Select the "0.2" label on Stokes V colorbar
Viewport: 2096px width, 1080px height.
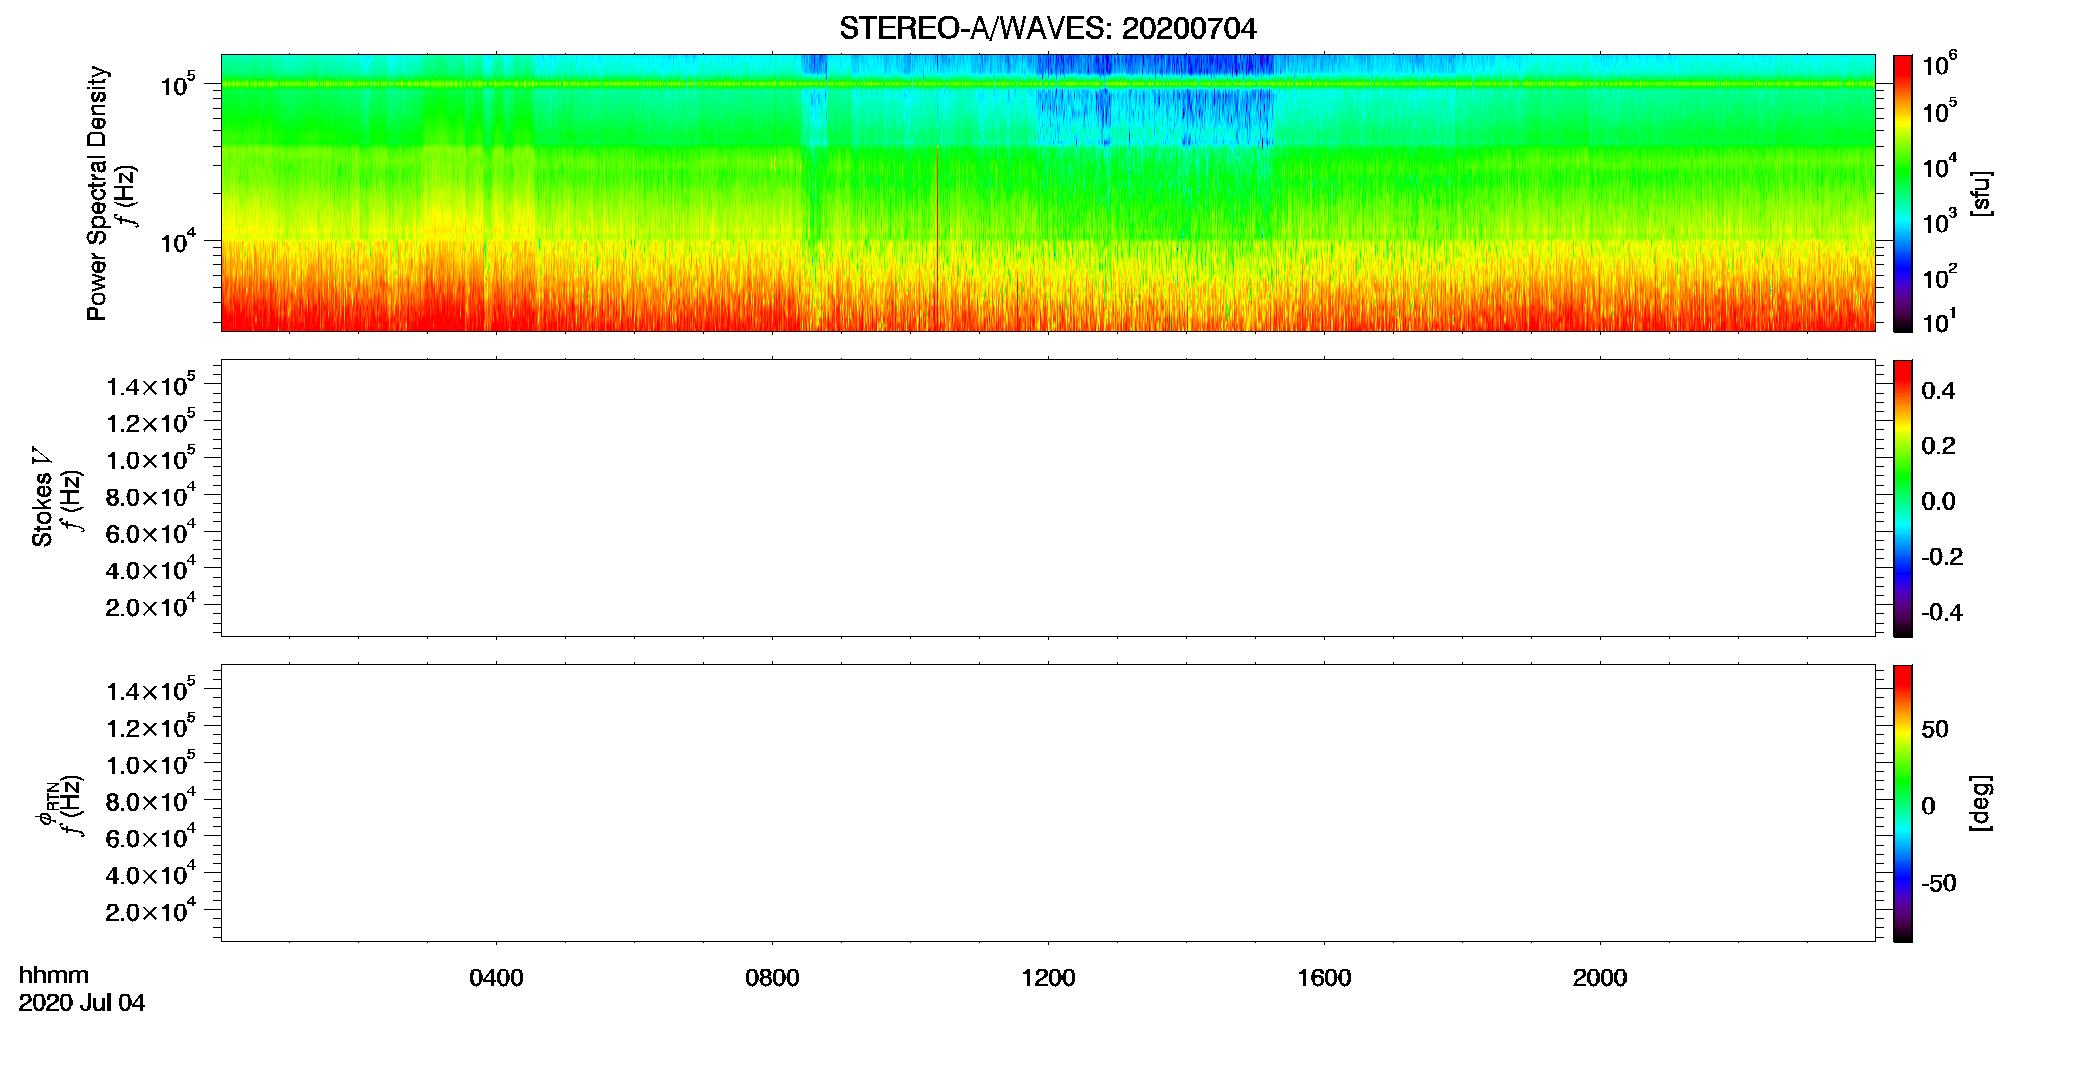[1938, 446]
